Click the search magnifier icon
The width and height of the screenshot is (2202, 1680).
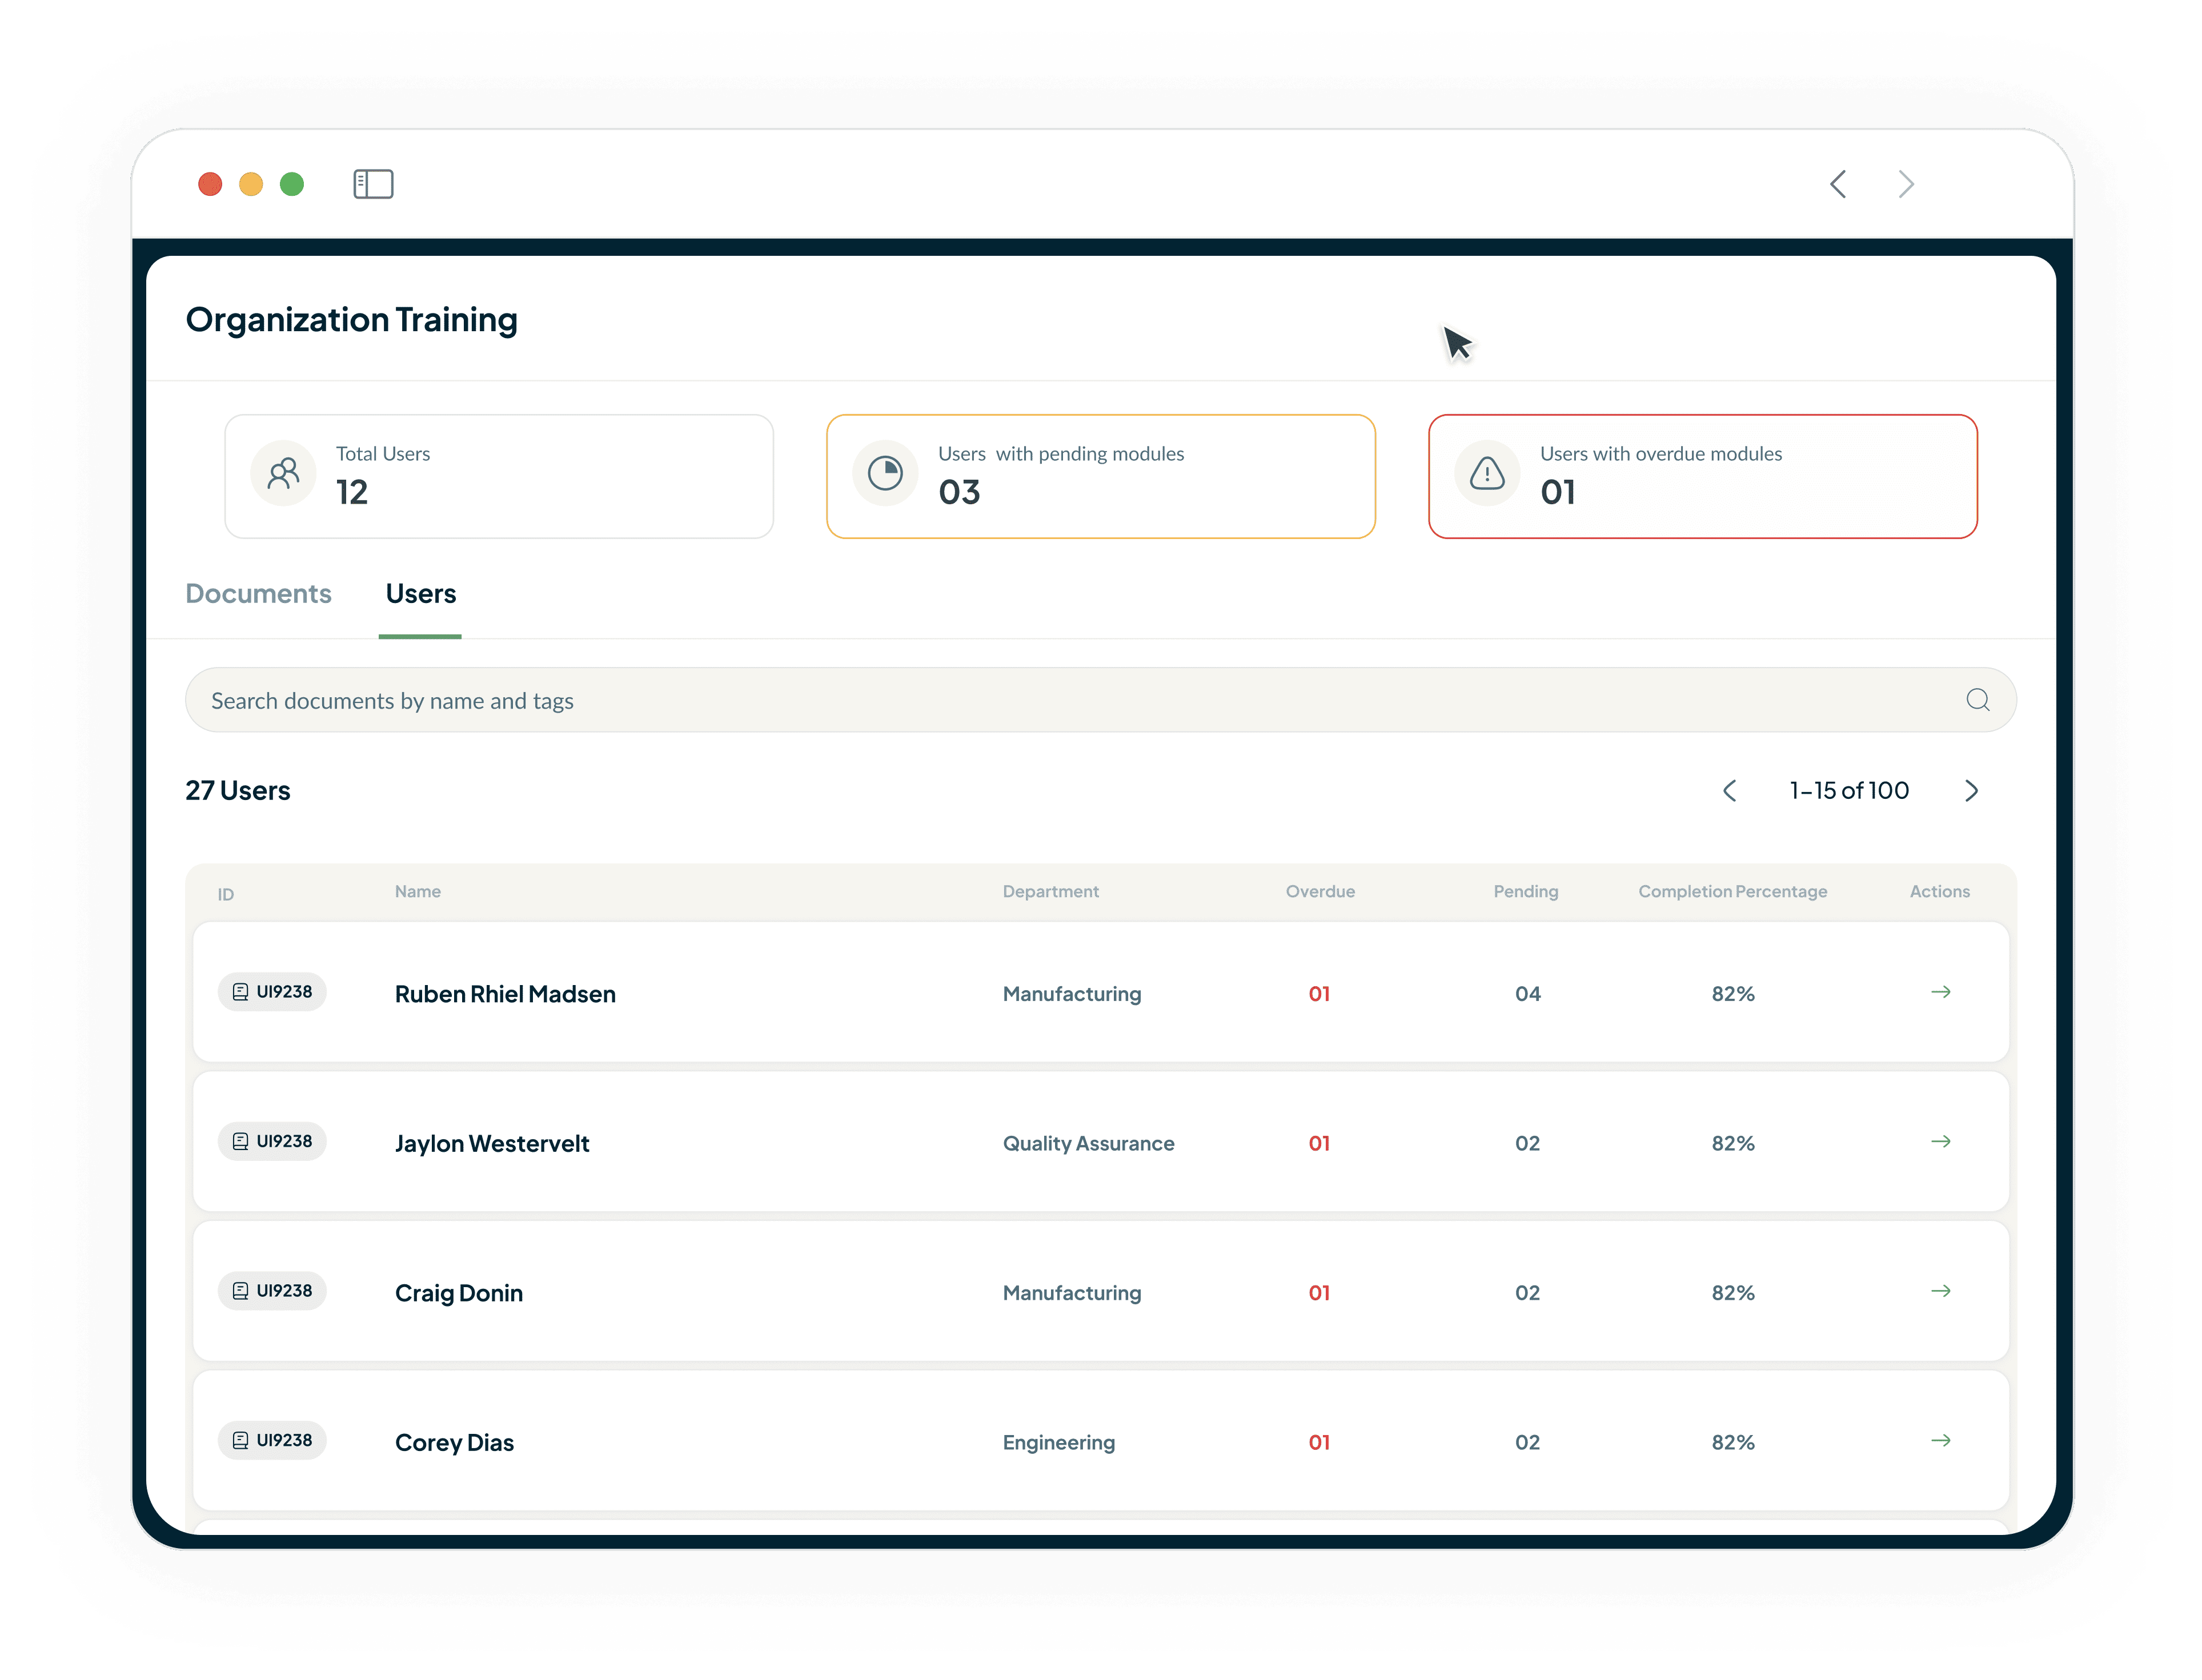pyautogui.click(x=1977, y=700)
